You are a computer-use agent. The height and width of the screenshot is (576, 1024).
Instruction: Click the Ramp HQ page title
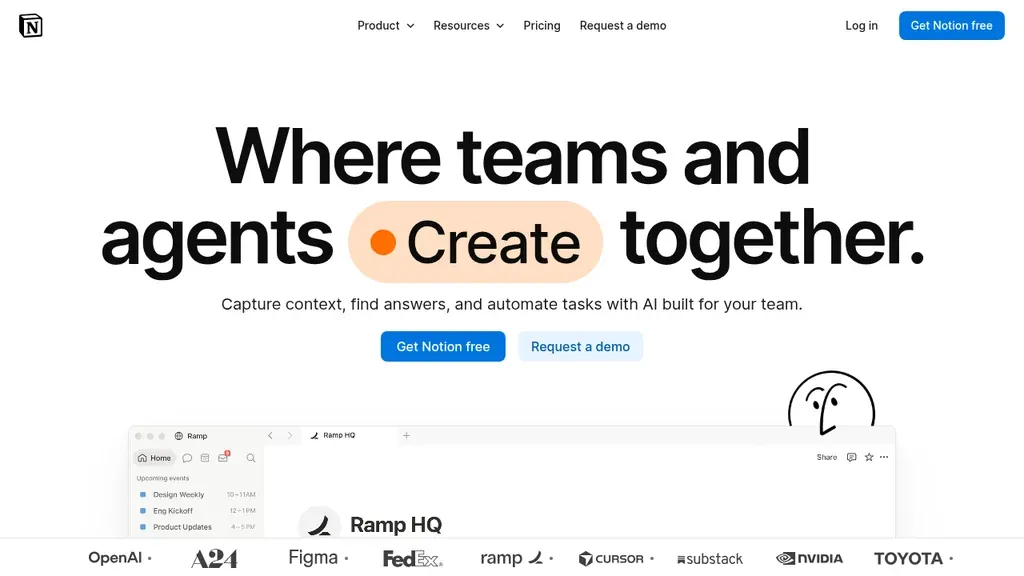click(x=396, y=524)
